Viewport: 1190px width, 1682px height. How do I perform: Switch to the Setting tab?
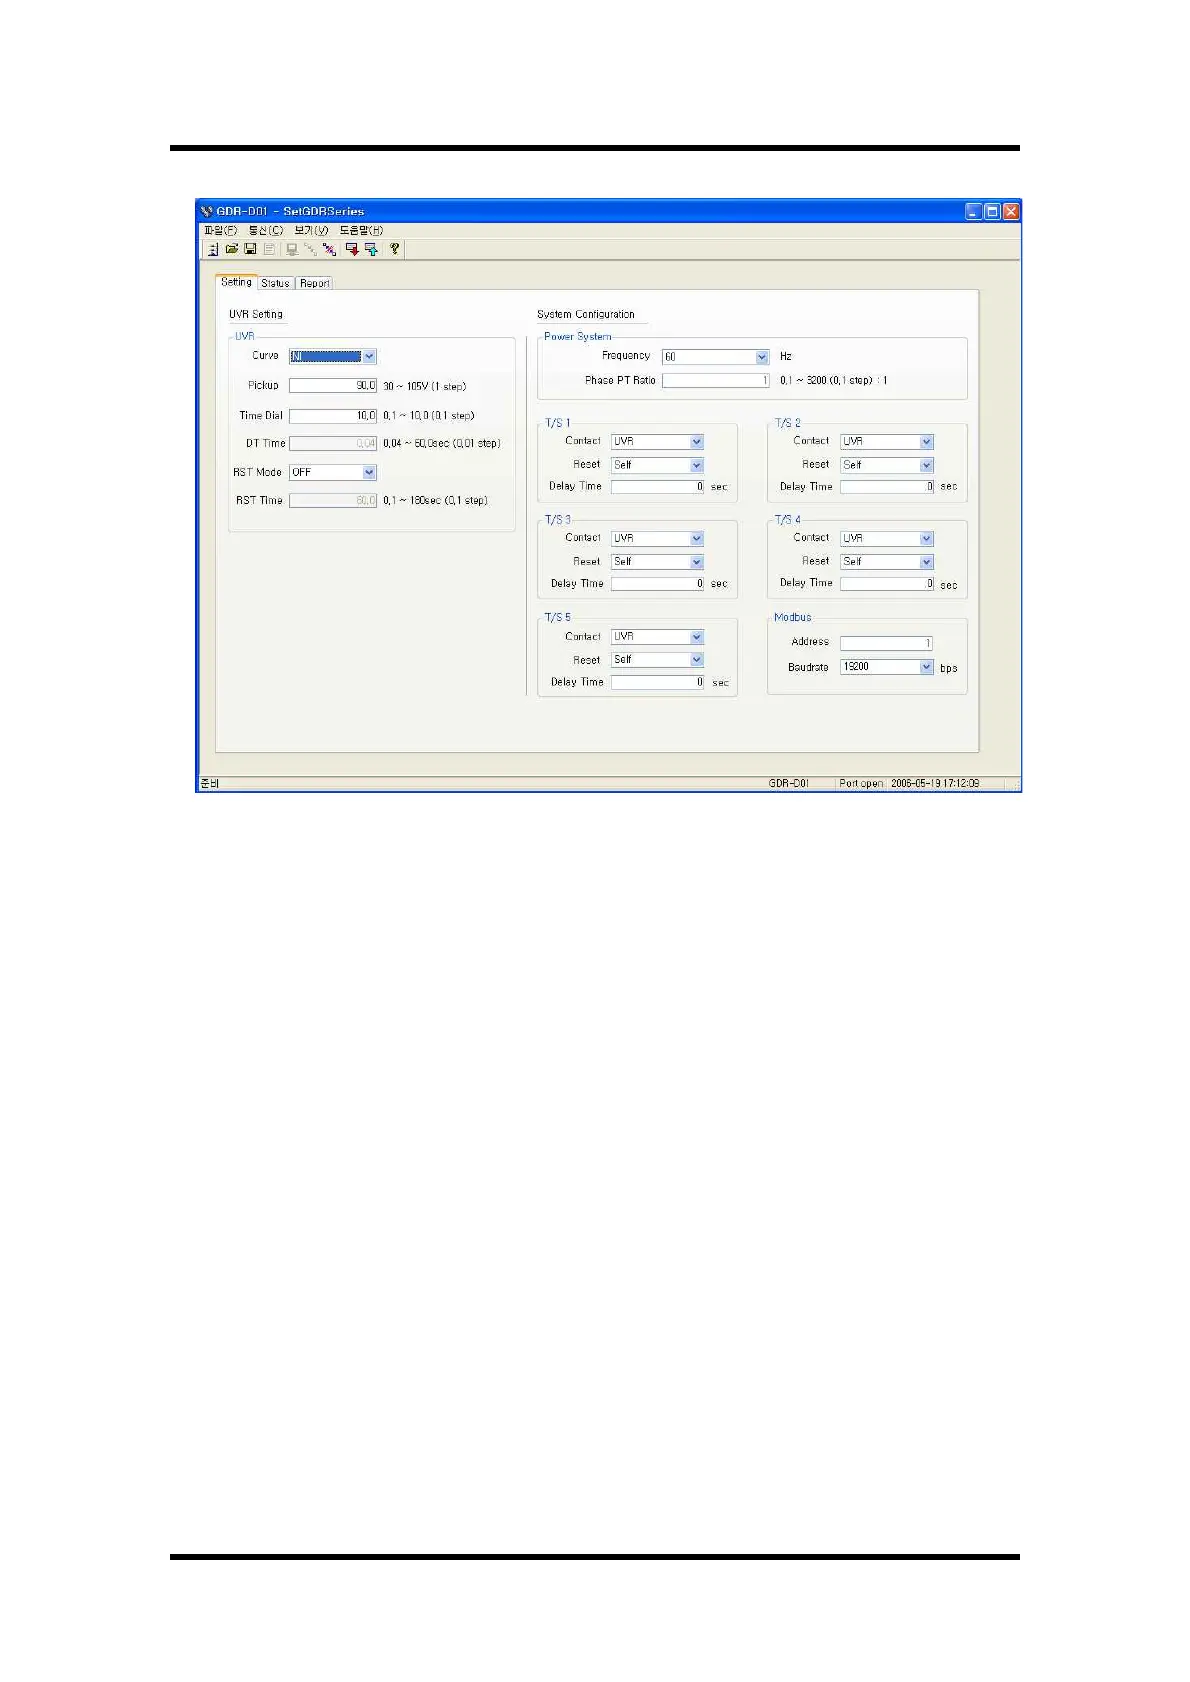pos(236,282)
